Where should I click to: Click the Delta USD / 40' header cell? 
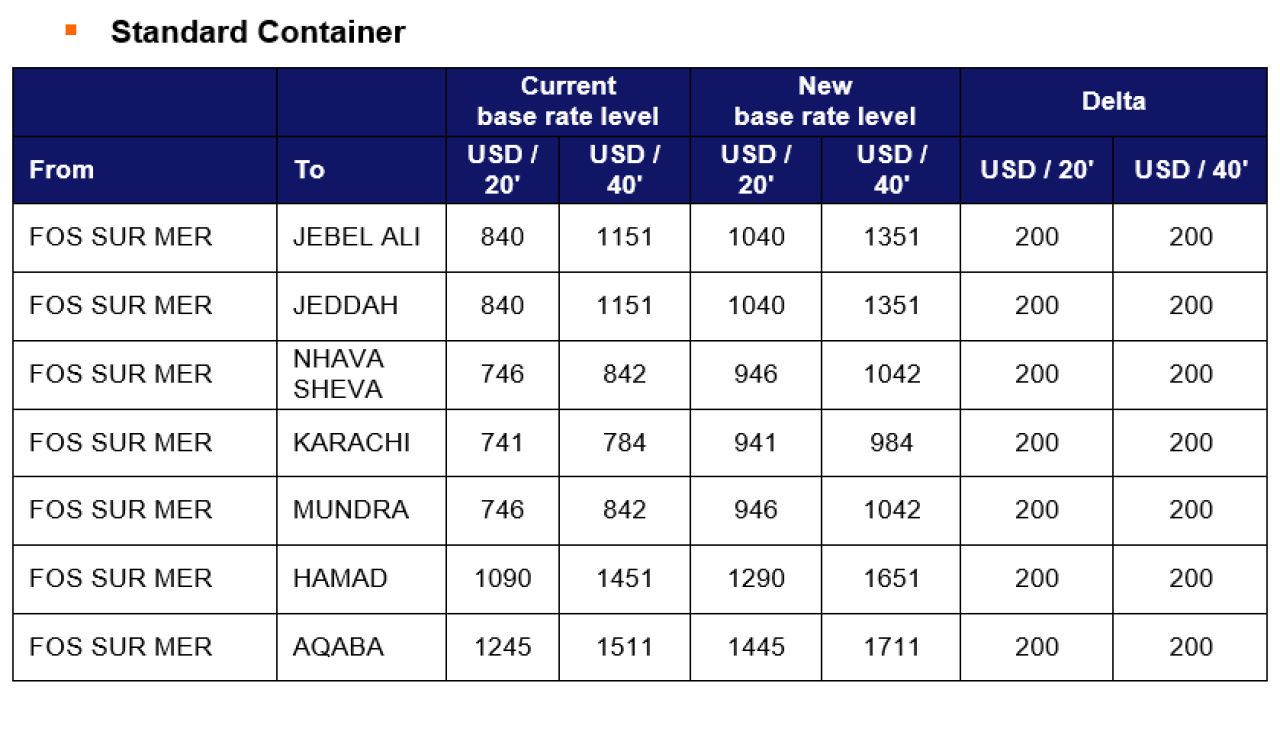(1190, 170)
